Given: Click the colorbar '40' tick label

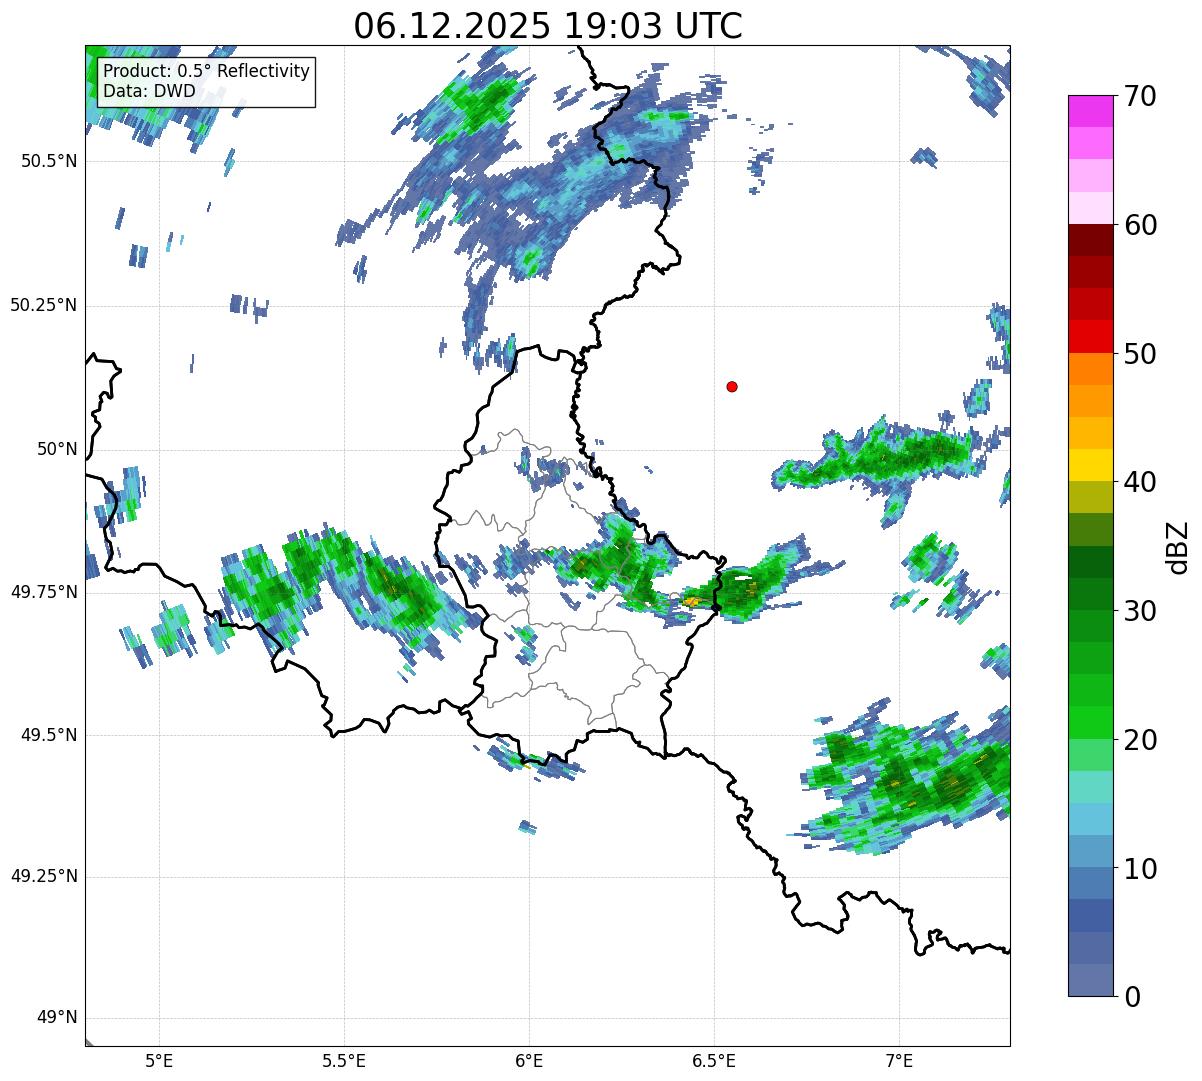Looking at the screenshot, I should click(x=1140, y=483).
